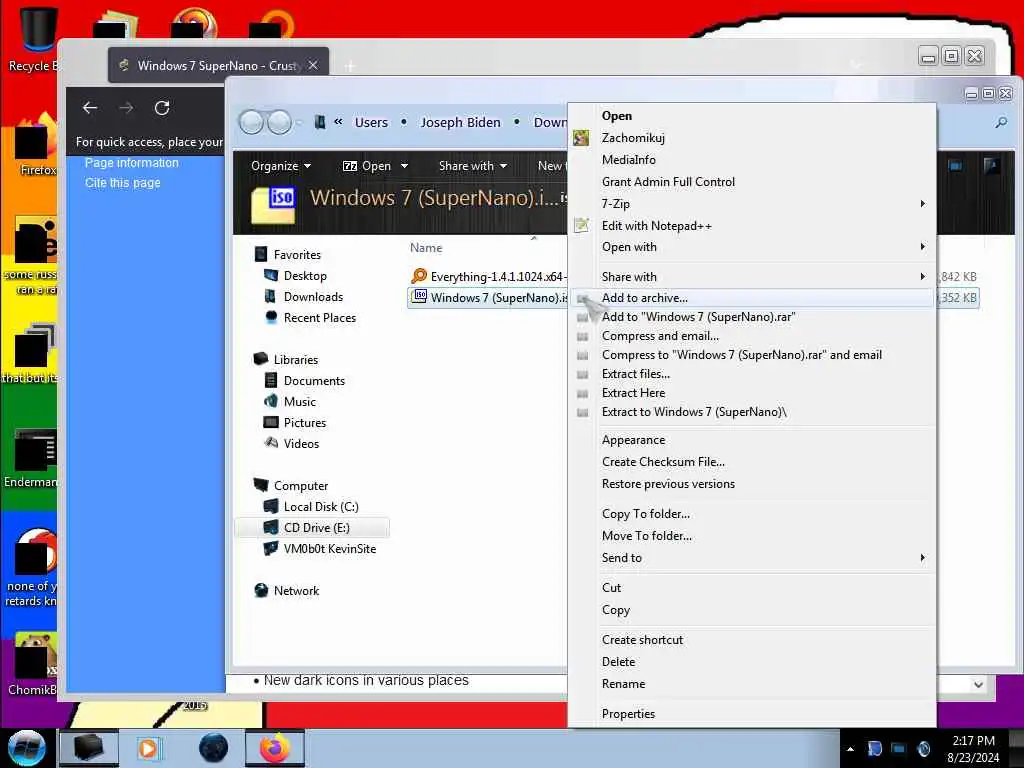
Task: Click WinRAR icon beside Compress and email
Action: pyautogui.click(x=583, y=336)
